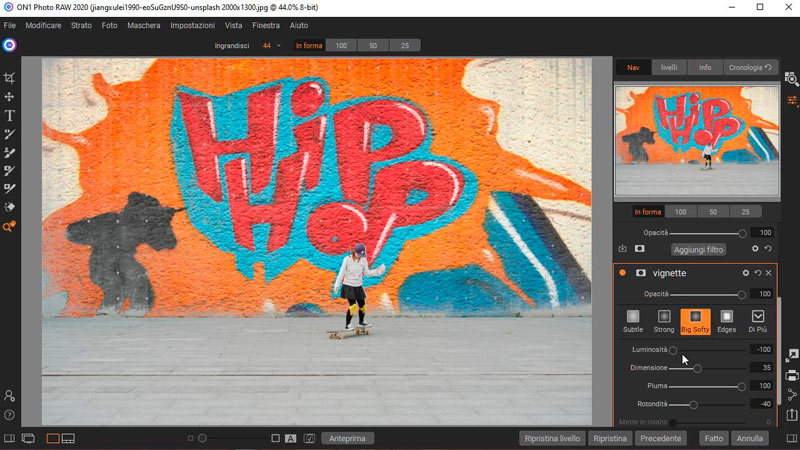Click the Browse icon at top right
This screenshot has width=800, height=450.
[x=792, y=79]
